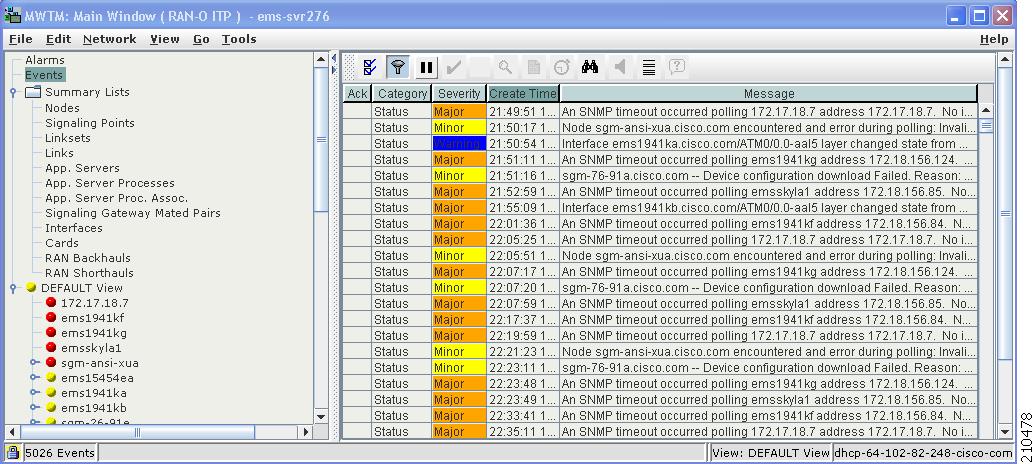Open the Help menu
The image size is (1034, 464).
[994, 39]
